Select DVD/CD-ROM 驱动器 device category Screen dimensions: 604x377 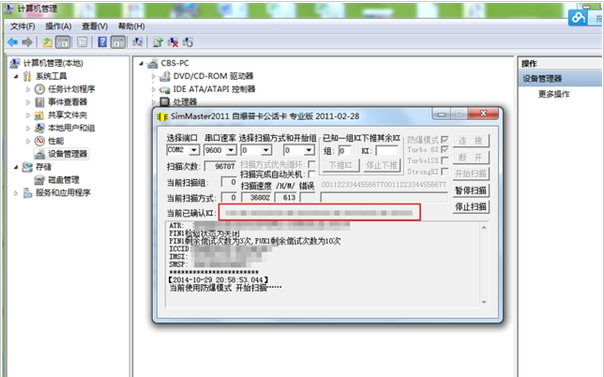click(213, 76)
